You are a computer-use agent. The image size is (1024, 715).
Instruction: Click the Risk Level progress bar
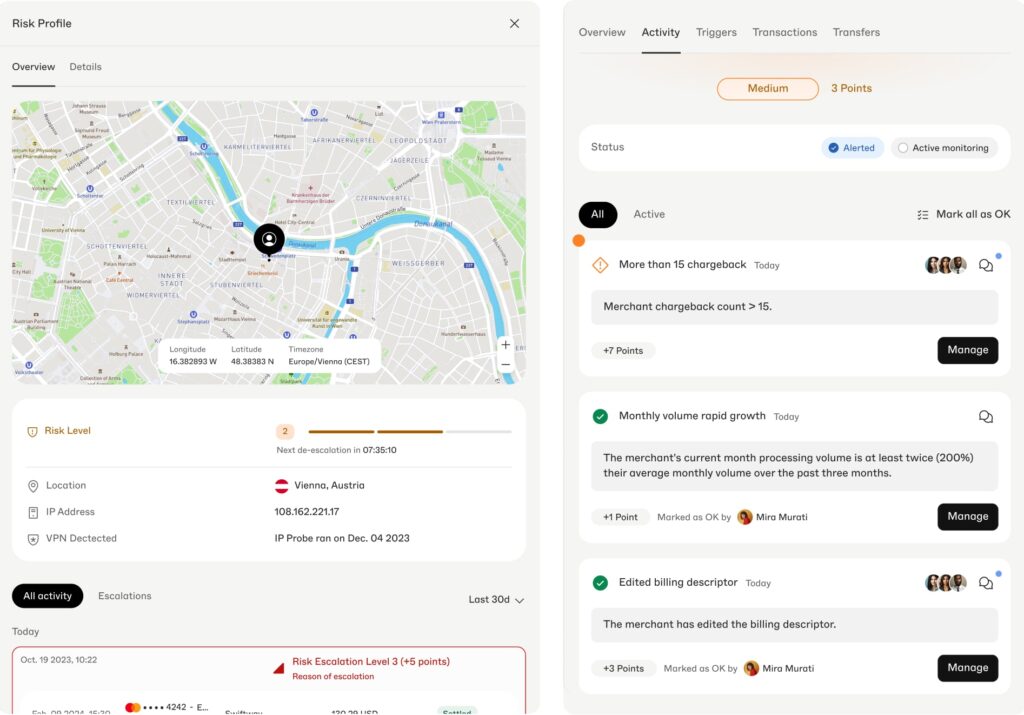410,432
